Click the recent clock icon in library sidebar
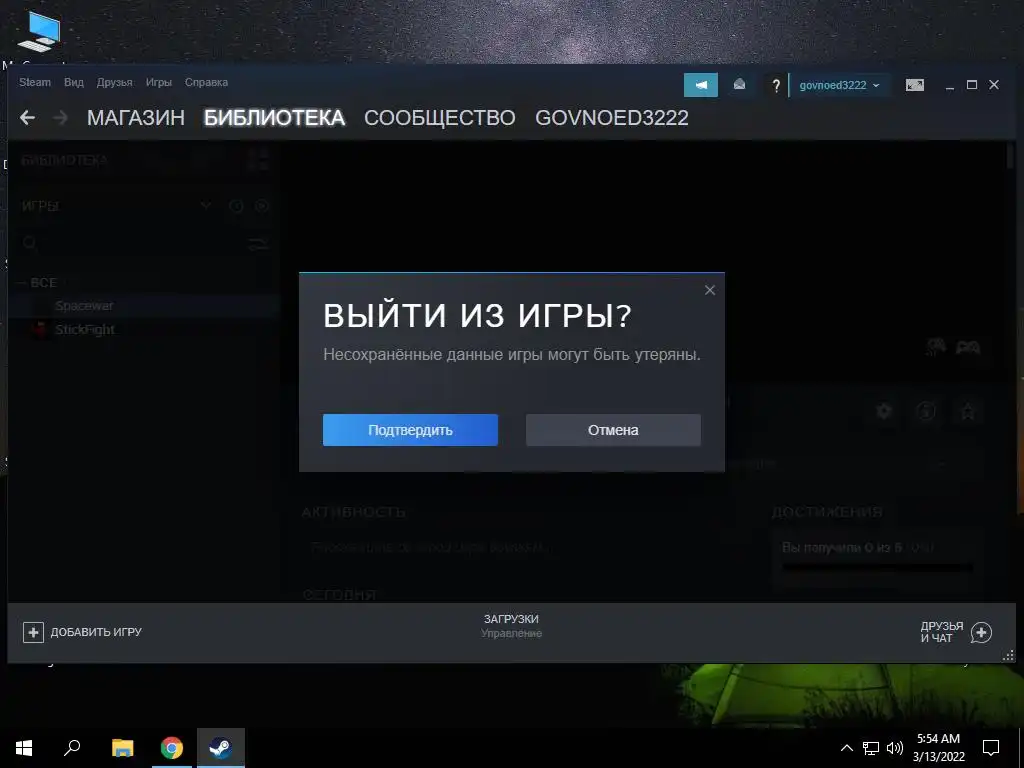This screenshot has width=1024, height=768. click(x=236, y=206)
